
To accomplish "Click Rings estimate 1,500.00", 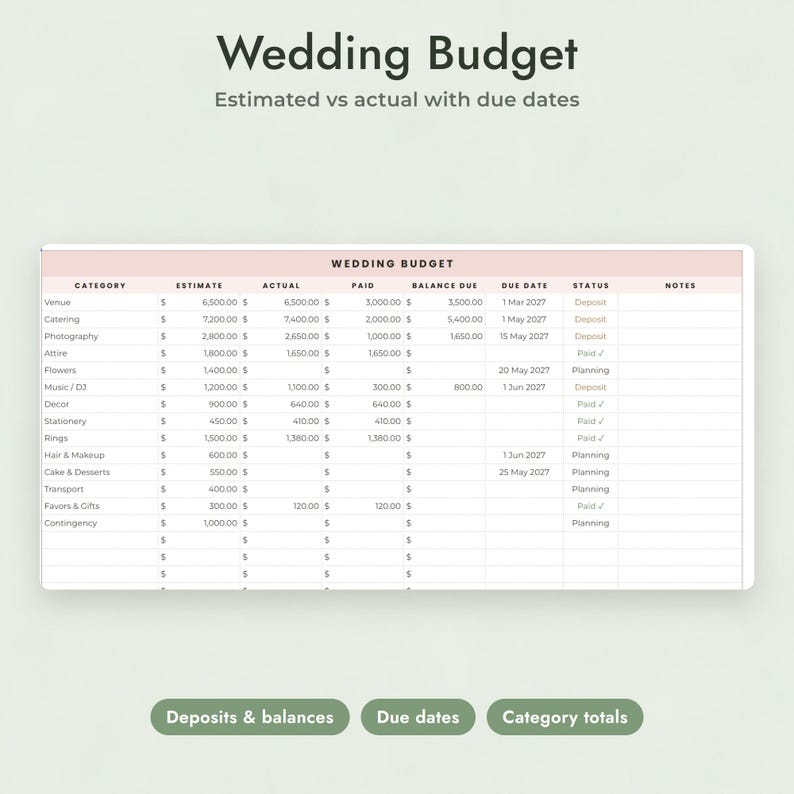I will (x=199, y=438).
